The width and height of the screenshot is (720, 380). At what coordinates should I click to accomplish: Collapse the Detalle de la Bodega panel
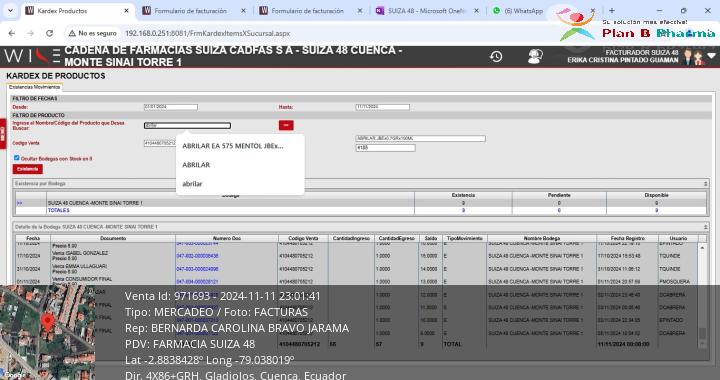point(706,227)
